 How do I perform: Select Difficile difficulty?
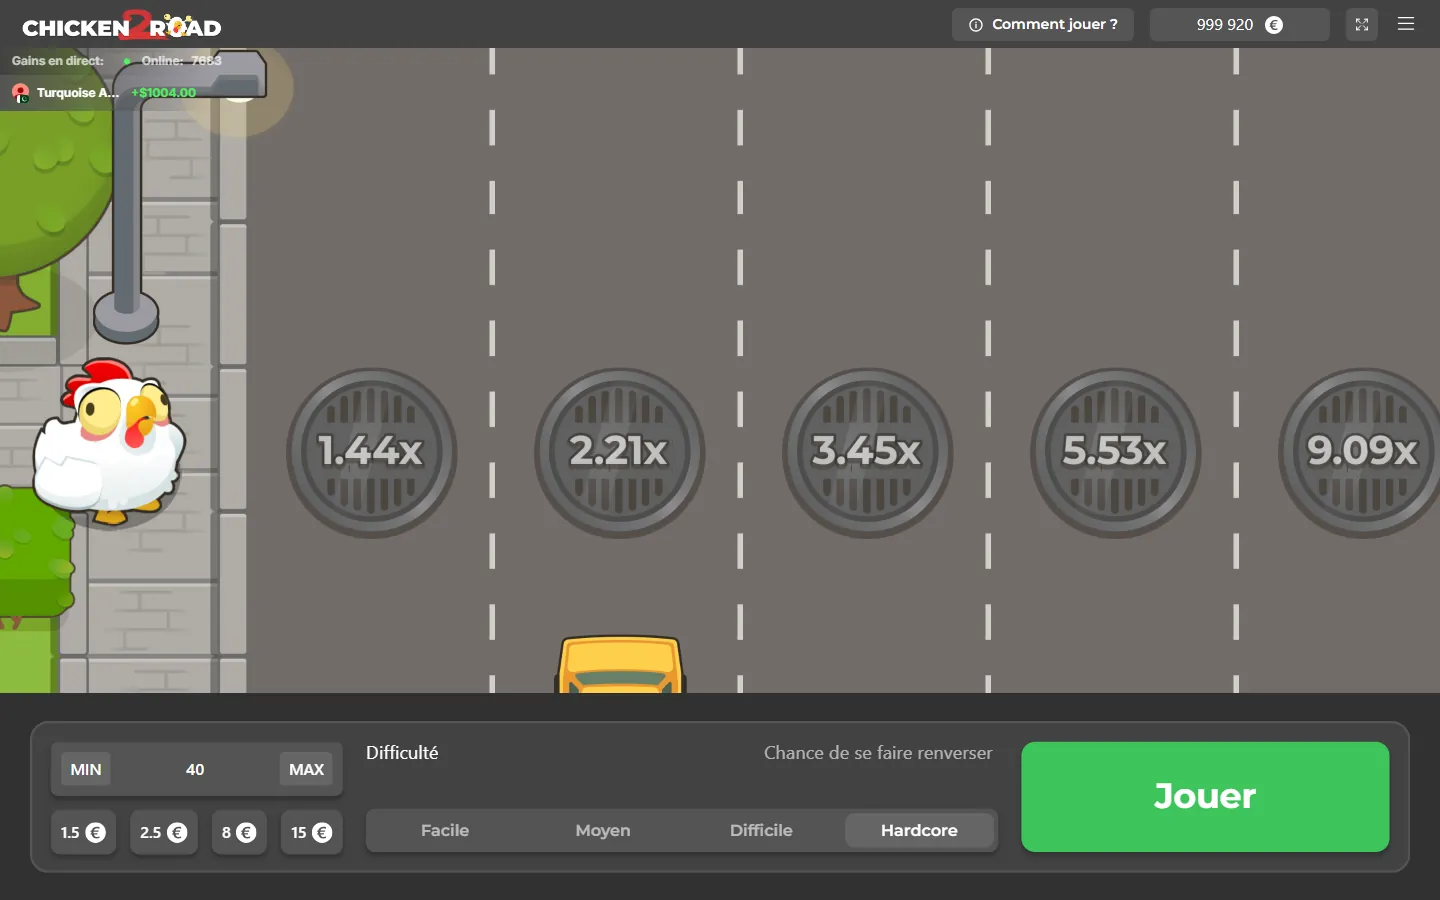(761, 830)
